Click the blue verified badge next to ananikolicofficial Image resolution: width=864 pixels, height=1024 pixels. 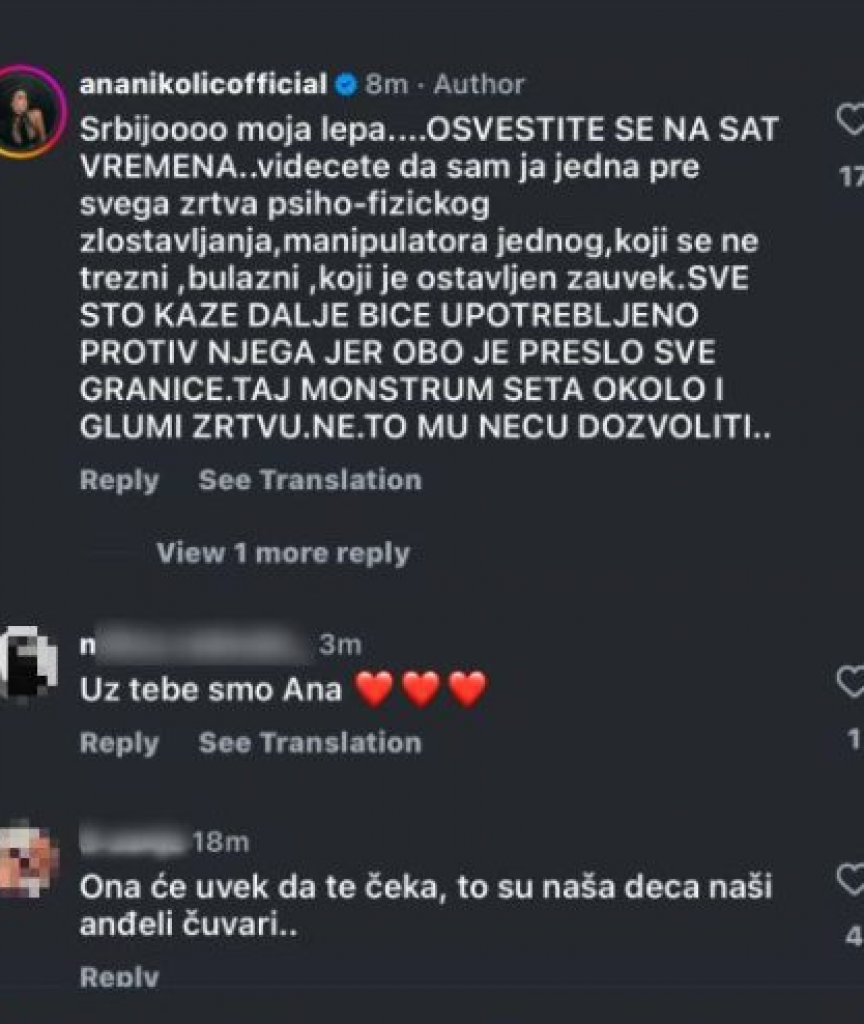click(x=346, y=84)
